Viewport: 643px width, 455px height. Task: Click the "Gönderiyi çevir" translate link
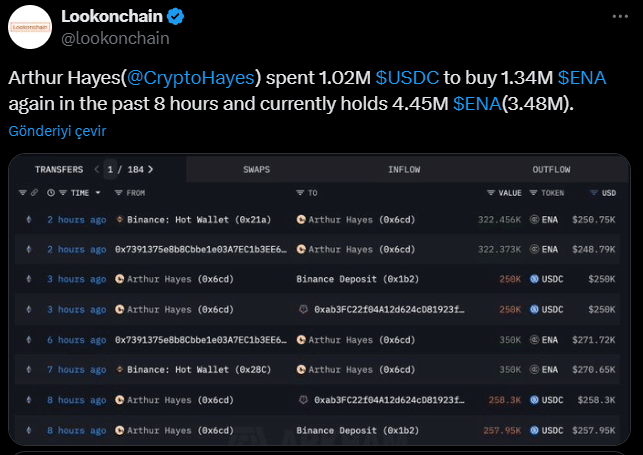point(57,131)
